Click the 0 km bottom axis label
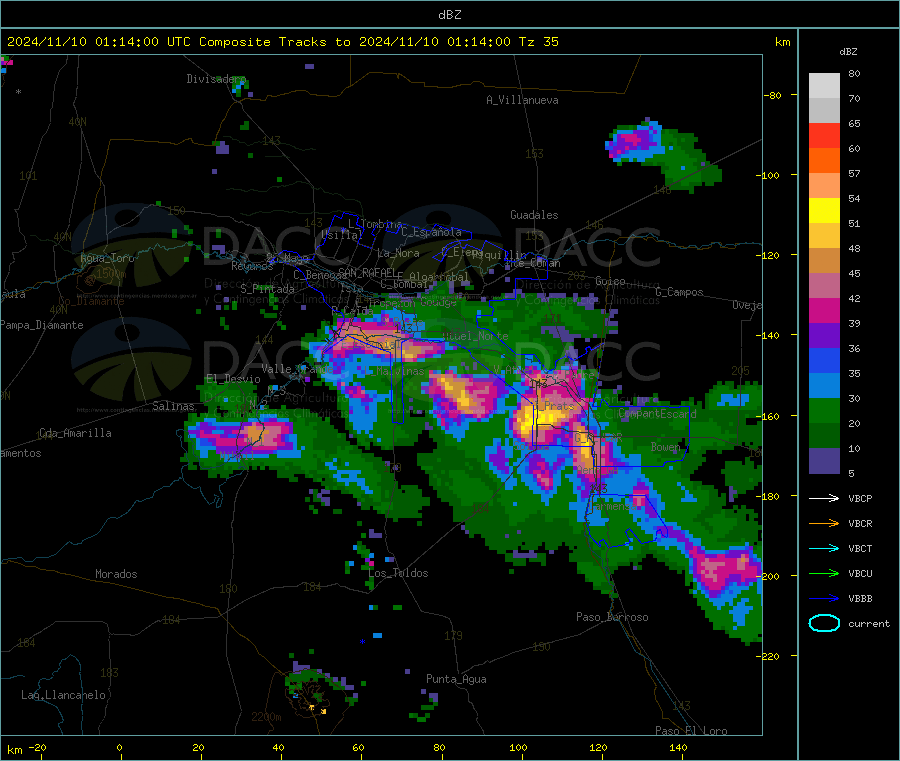 (119, 747)
